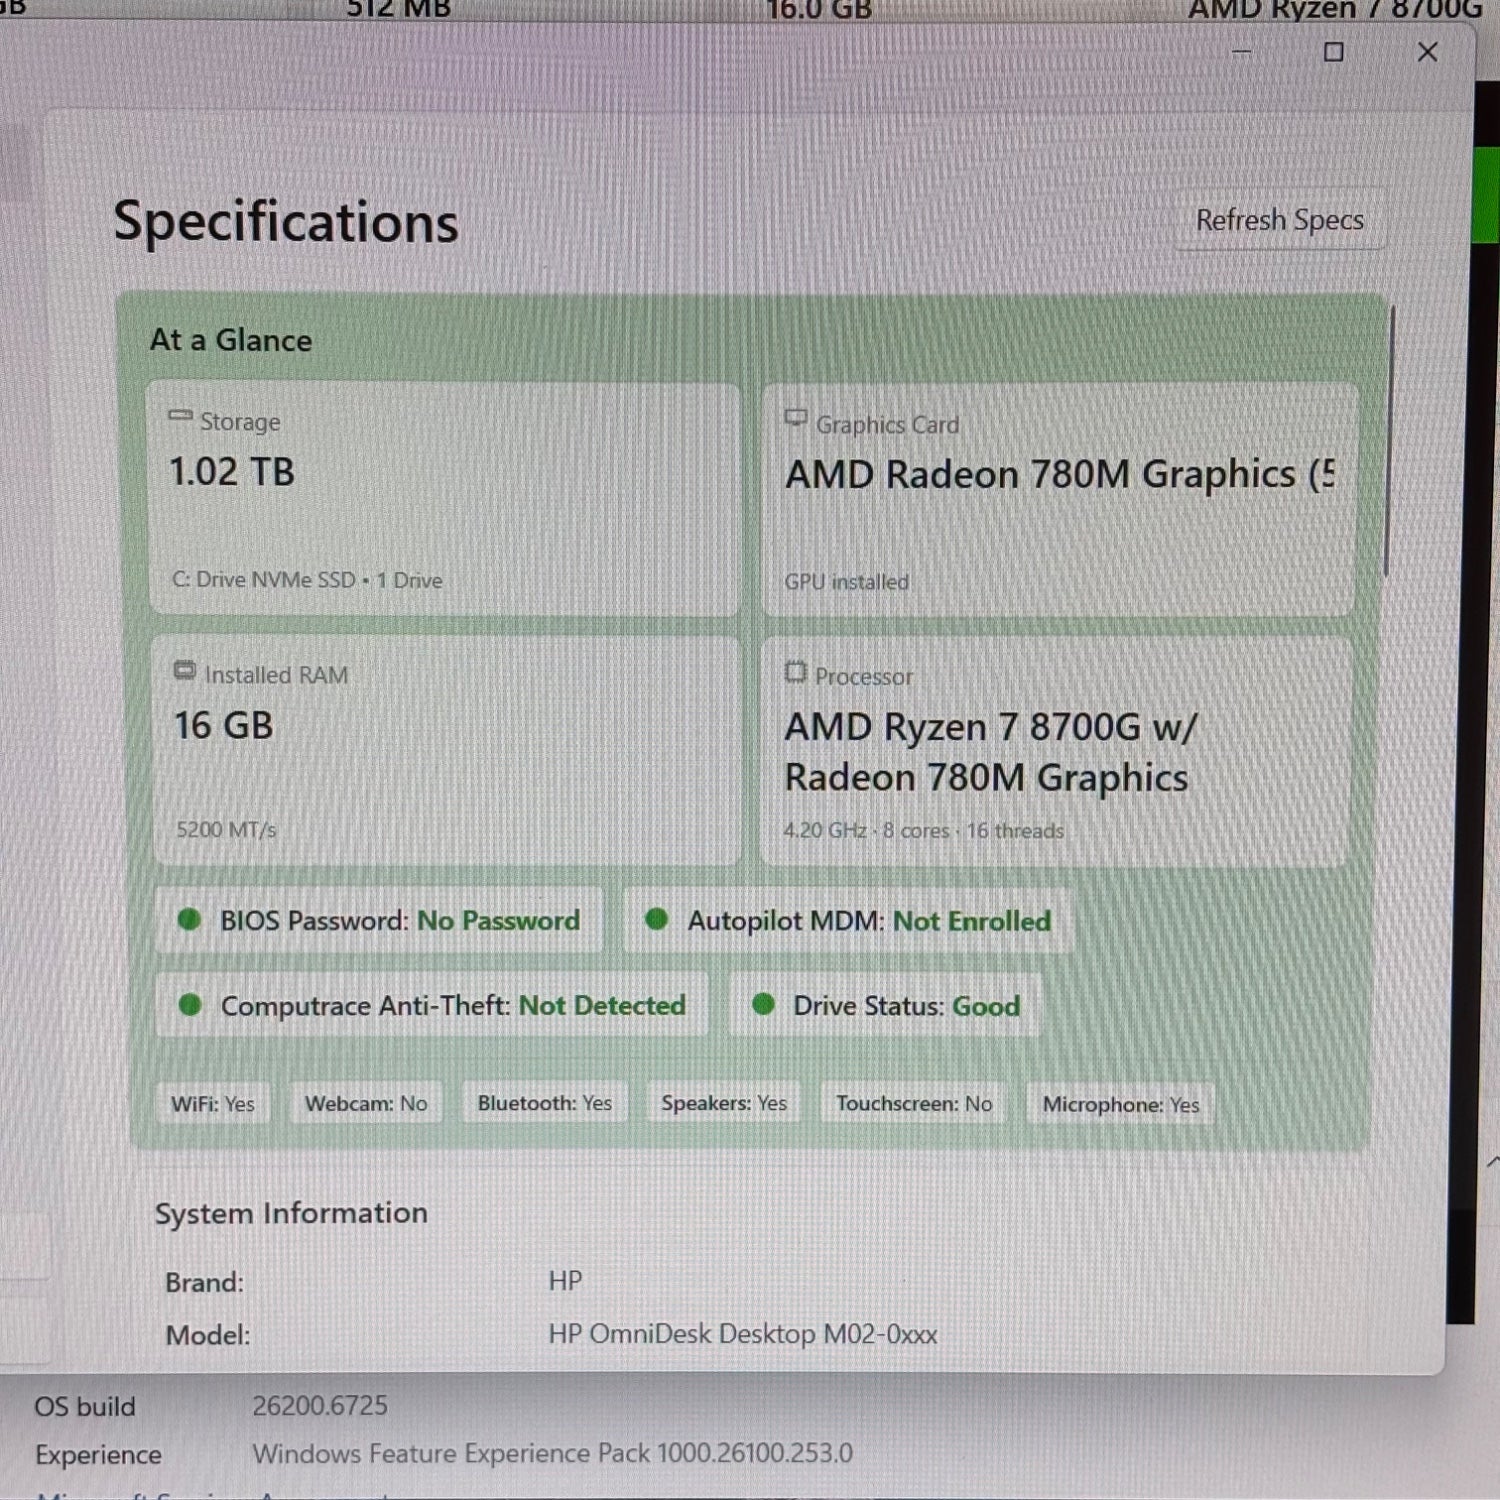1500x1500 pixels.
Task: Minimize the Specifications window
Action: click(1242, 52)
